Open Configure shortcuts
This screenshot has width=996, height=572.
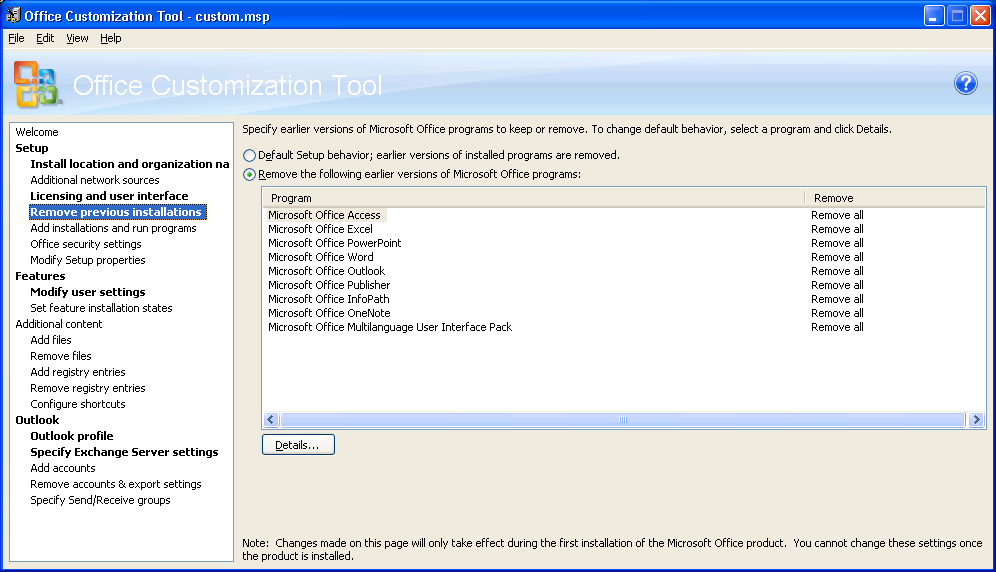(x=77, y=404)
